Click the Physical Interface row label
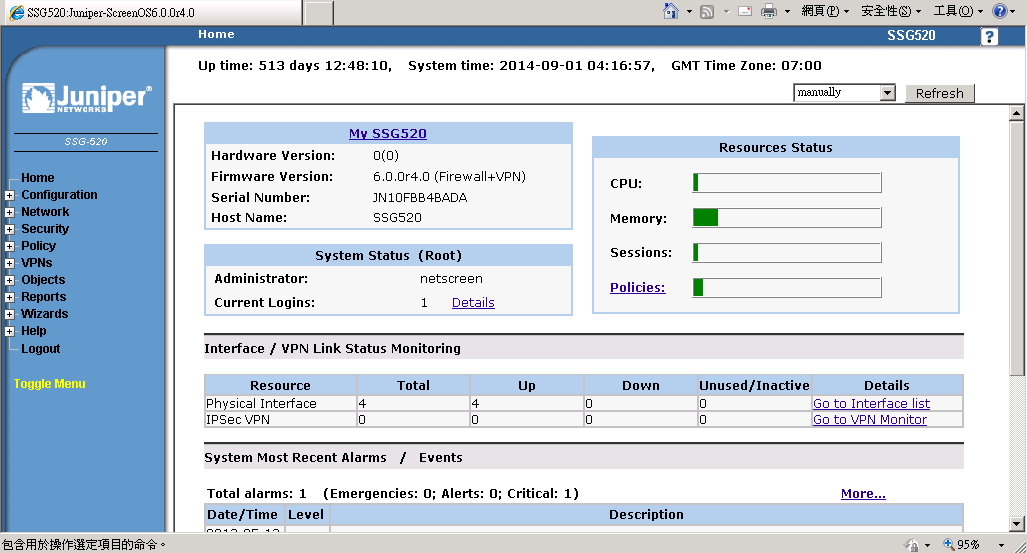This screenshot has width=1027, height=553. [x=261, y=404]
